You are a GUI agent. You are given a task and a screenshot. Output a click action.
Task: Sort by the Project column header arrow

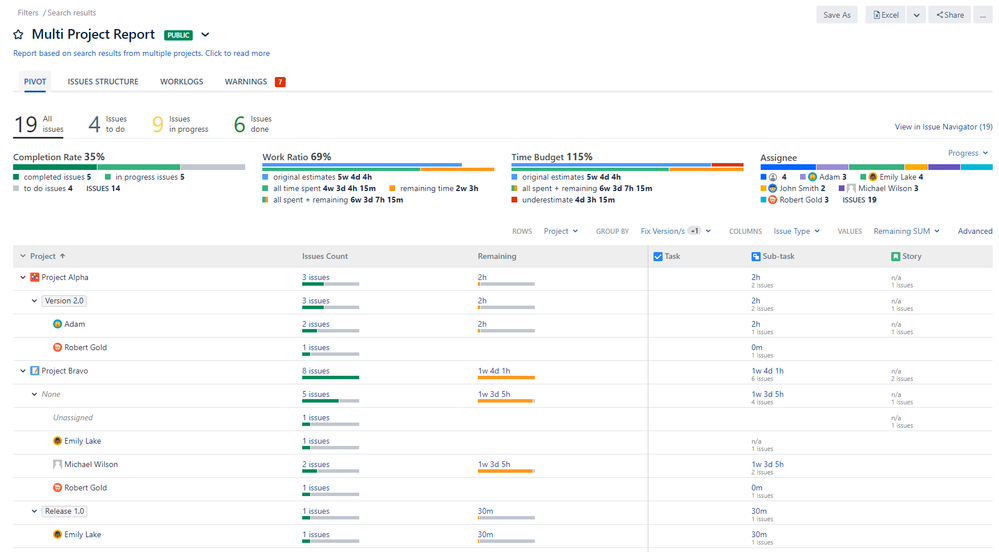pyautogui.click(x=62, y=256)
